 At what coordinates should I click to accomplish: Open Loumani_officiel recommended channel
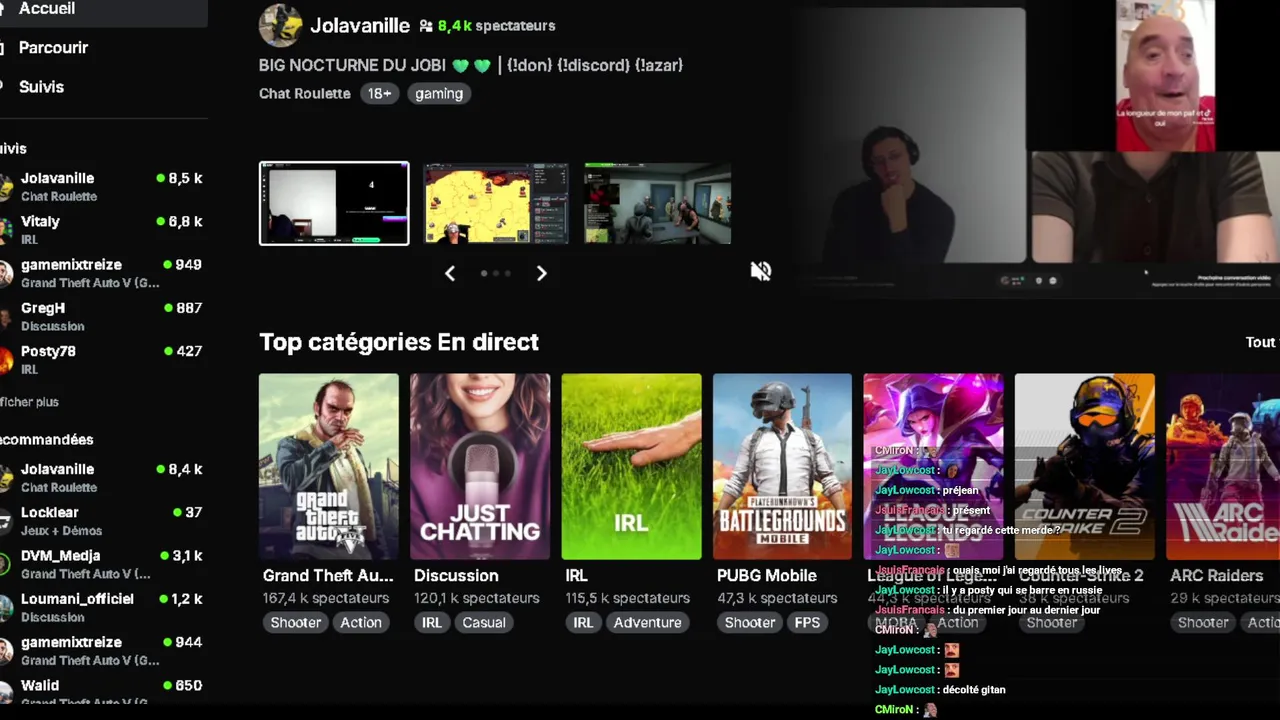(x=102, y=607)
